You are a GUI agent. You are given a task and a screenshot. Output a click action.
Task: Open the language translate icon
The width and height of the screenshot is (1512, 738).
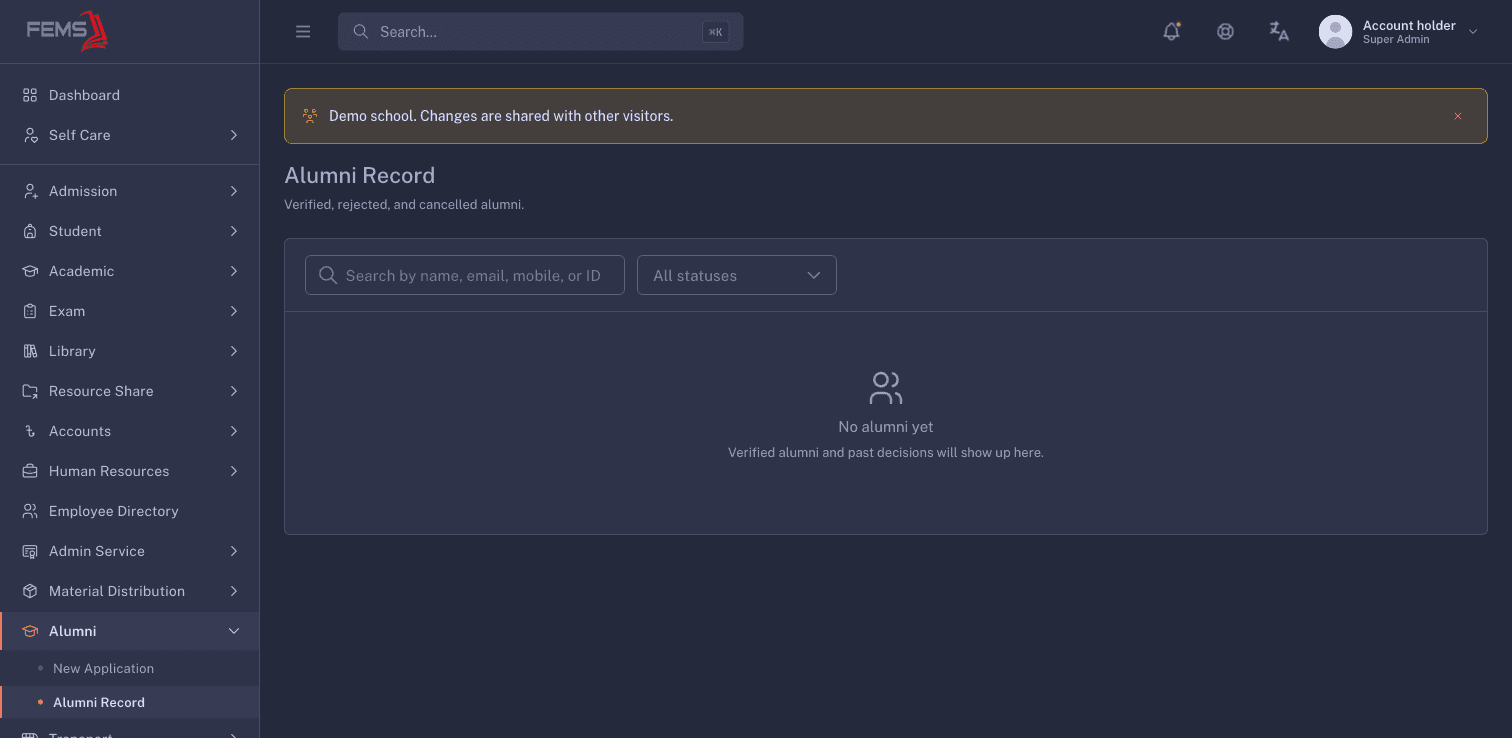click(x=1279, y=31)
